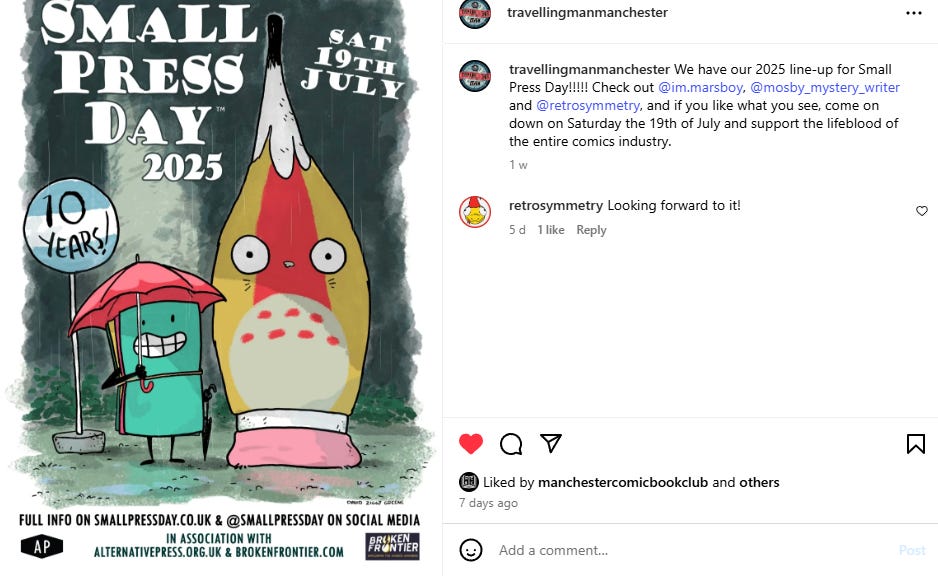This screenshot has width=938, height=576.
Task: Click the travellingmanmanchester avatar beside the caption
Action: pos(475,76)
